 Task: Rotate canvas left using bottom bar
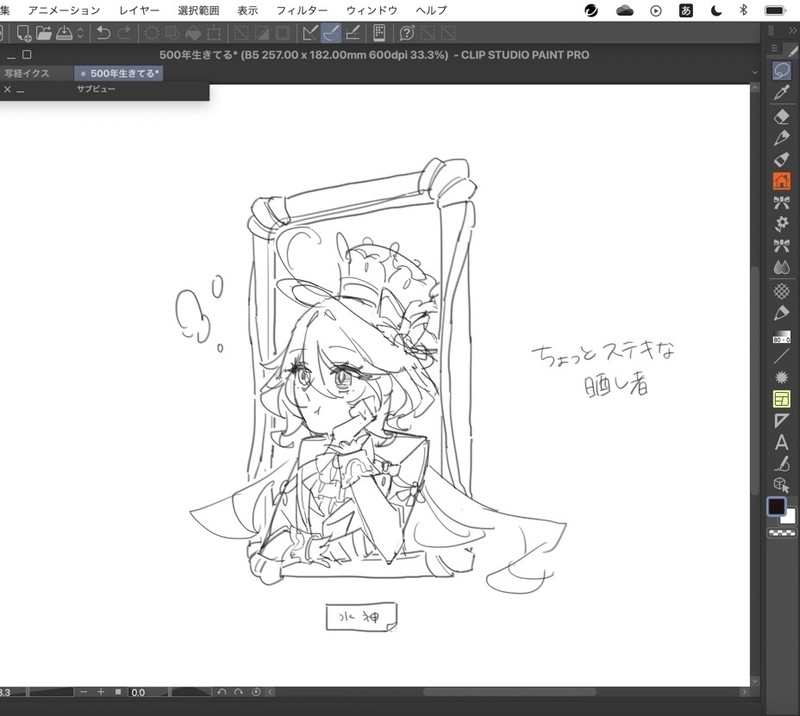[x=221, y=692]
